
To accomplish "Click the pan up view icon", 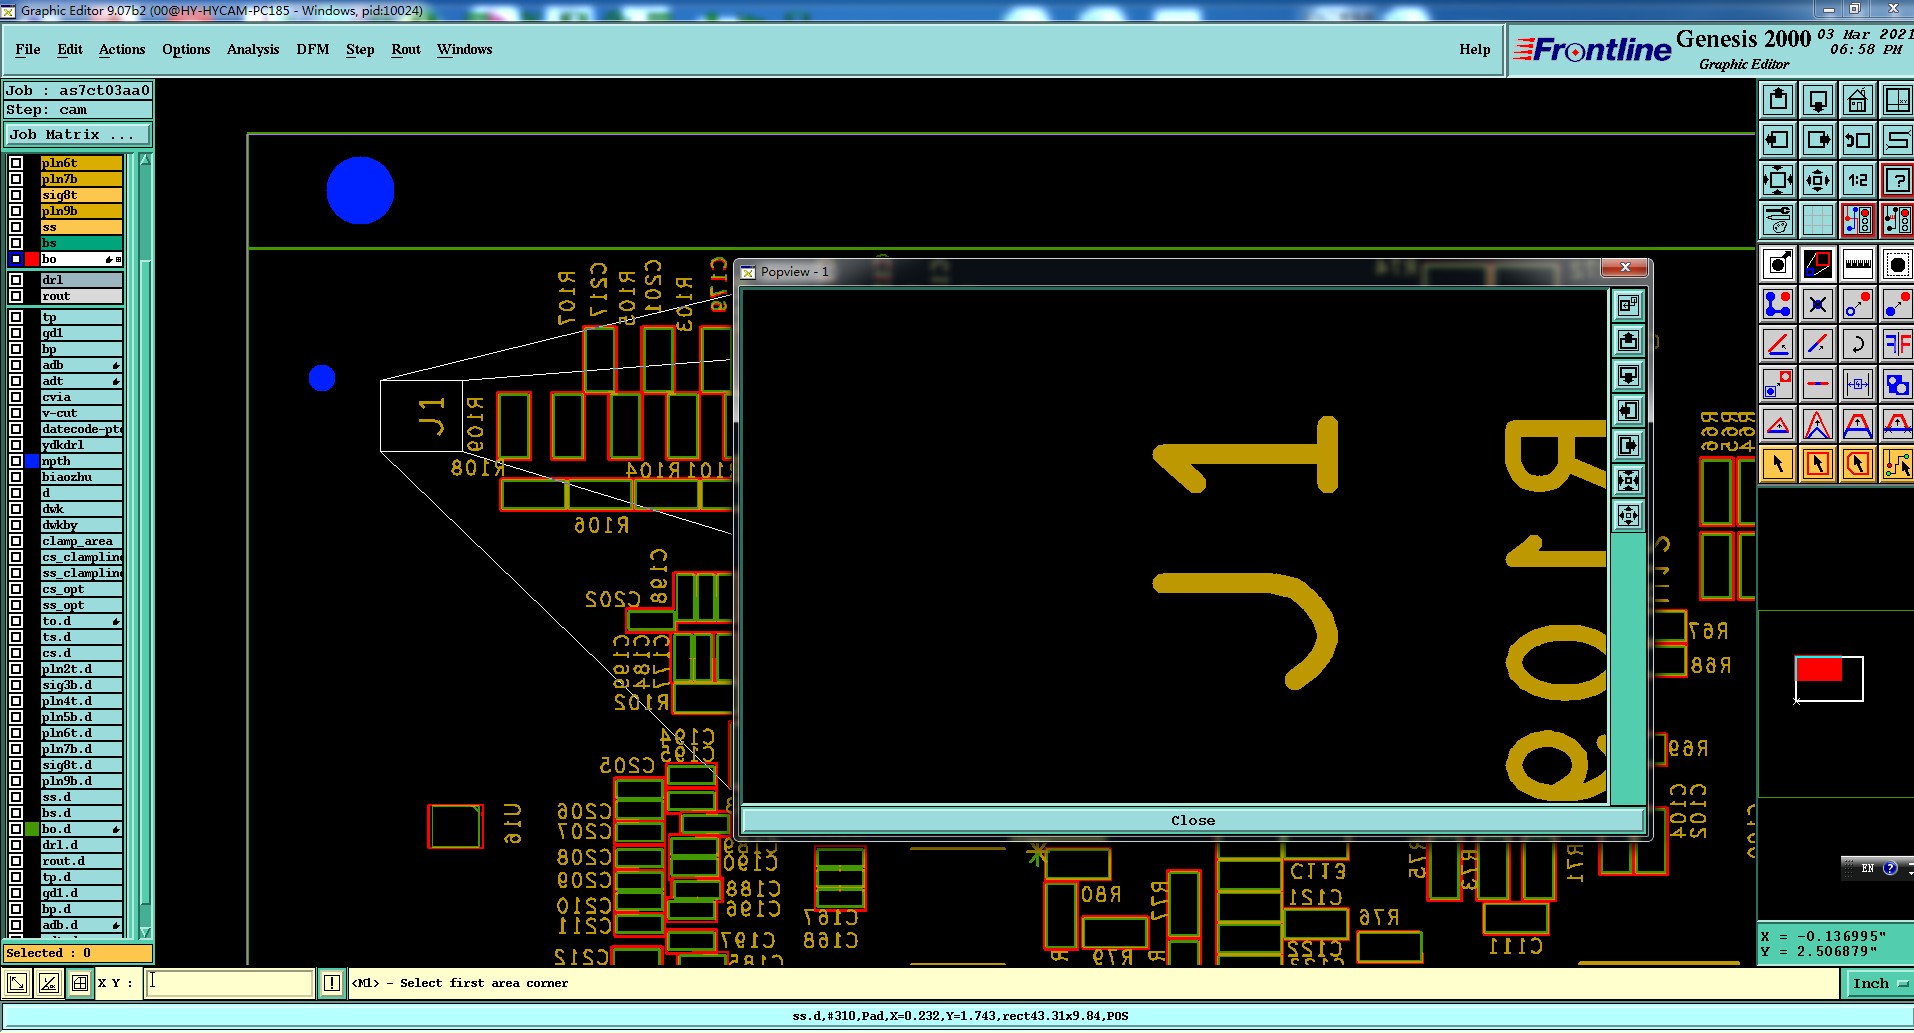I will click(x=1778, y=100).
